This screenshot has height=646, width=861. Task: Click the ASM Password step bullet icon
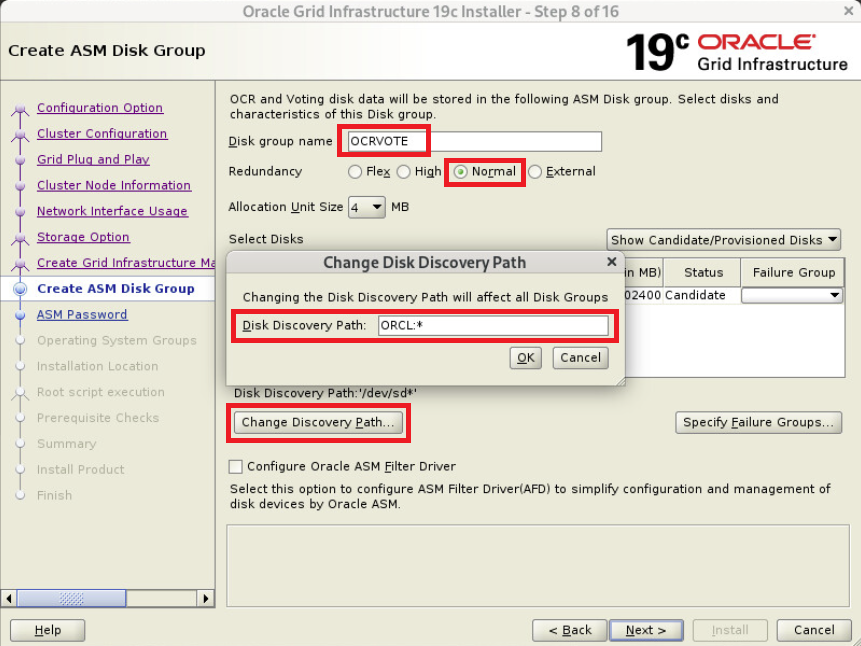20,315
